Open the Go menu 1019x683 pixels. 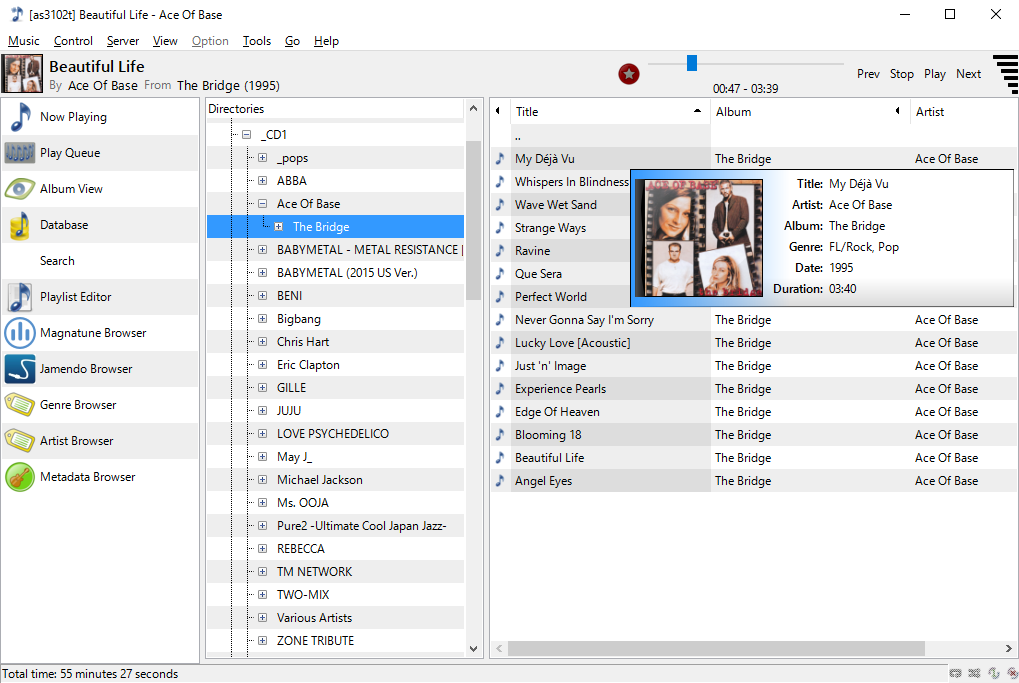pos(292,41)
